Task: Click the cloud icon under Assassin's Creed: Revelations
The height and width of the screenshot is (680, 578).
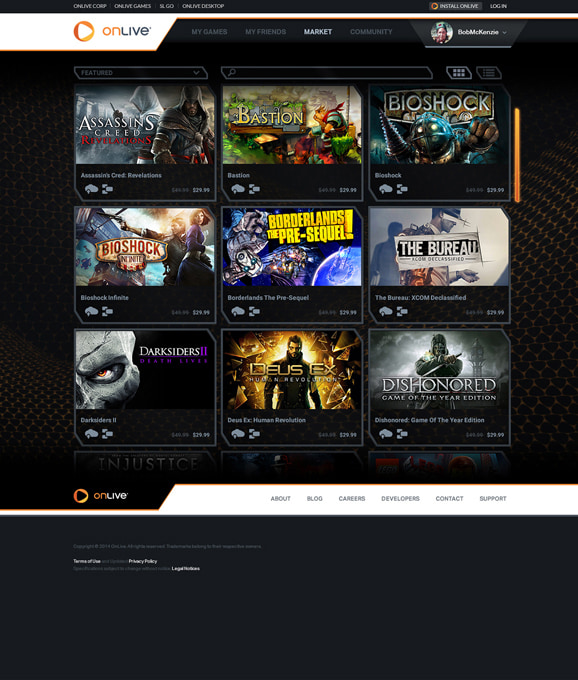Action: tap(91, 189)
